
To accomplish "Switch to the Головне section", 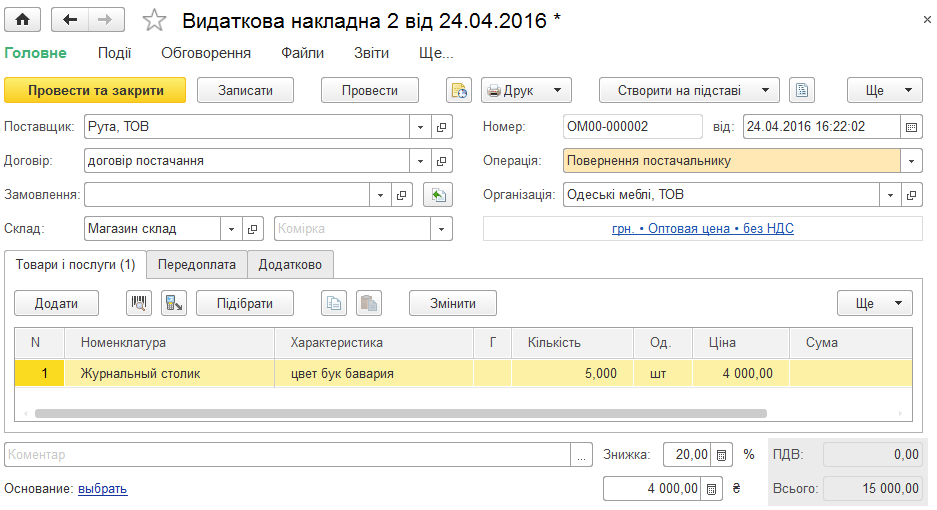I will (x=35, y=53).
